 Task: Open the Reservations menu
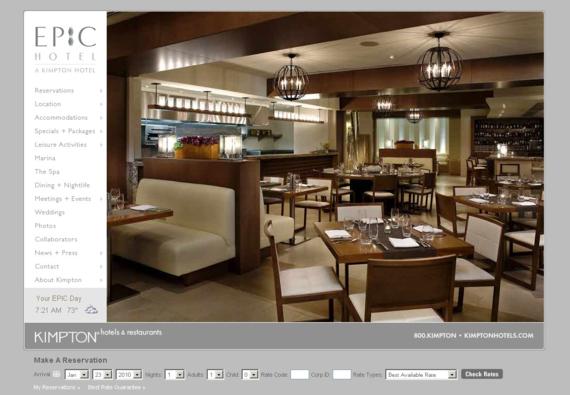coord(54,90)
